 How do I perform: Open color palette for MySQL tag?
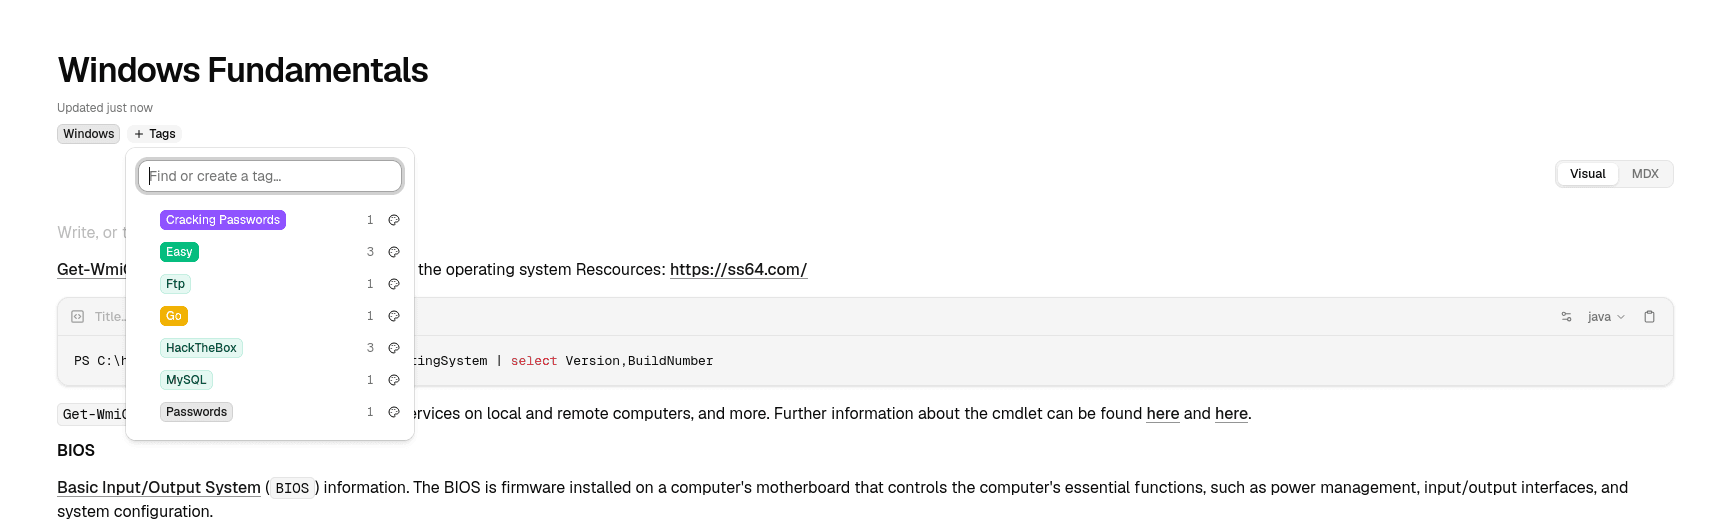[x=394, y=380]
